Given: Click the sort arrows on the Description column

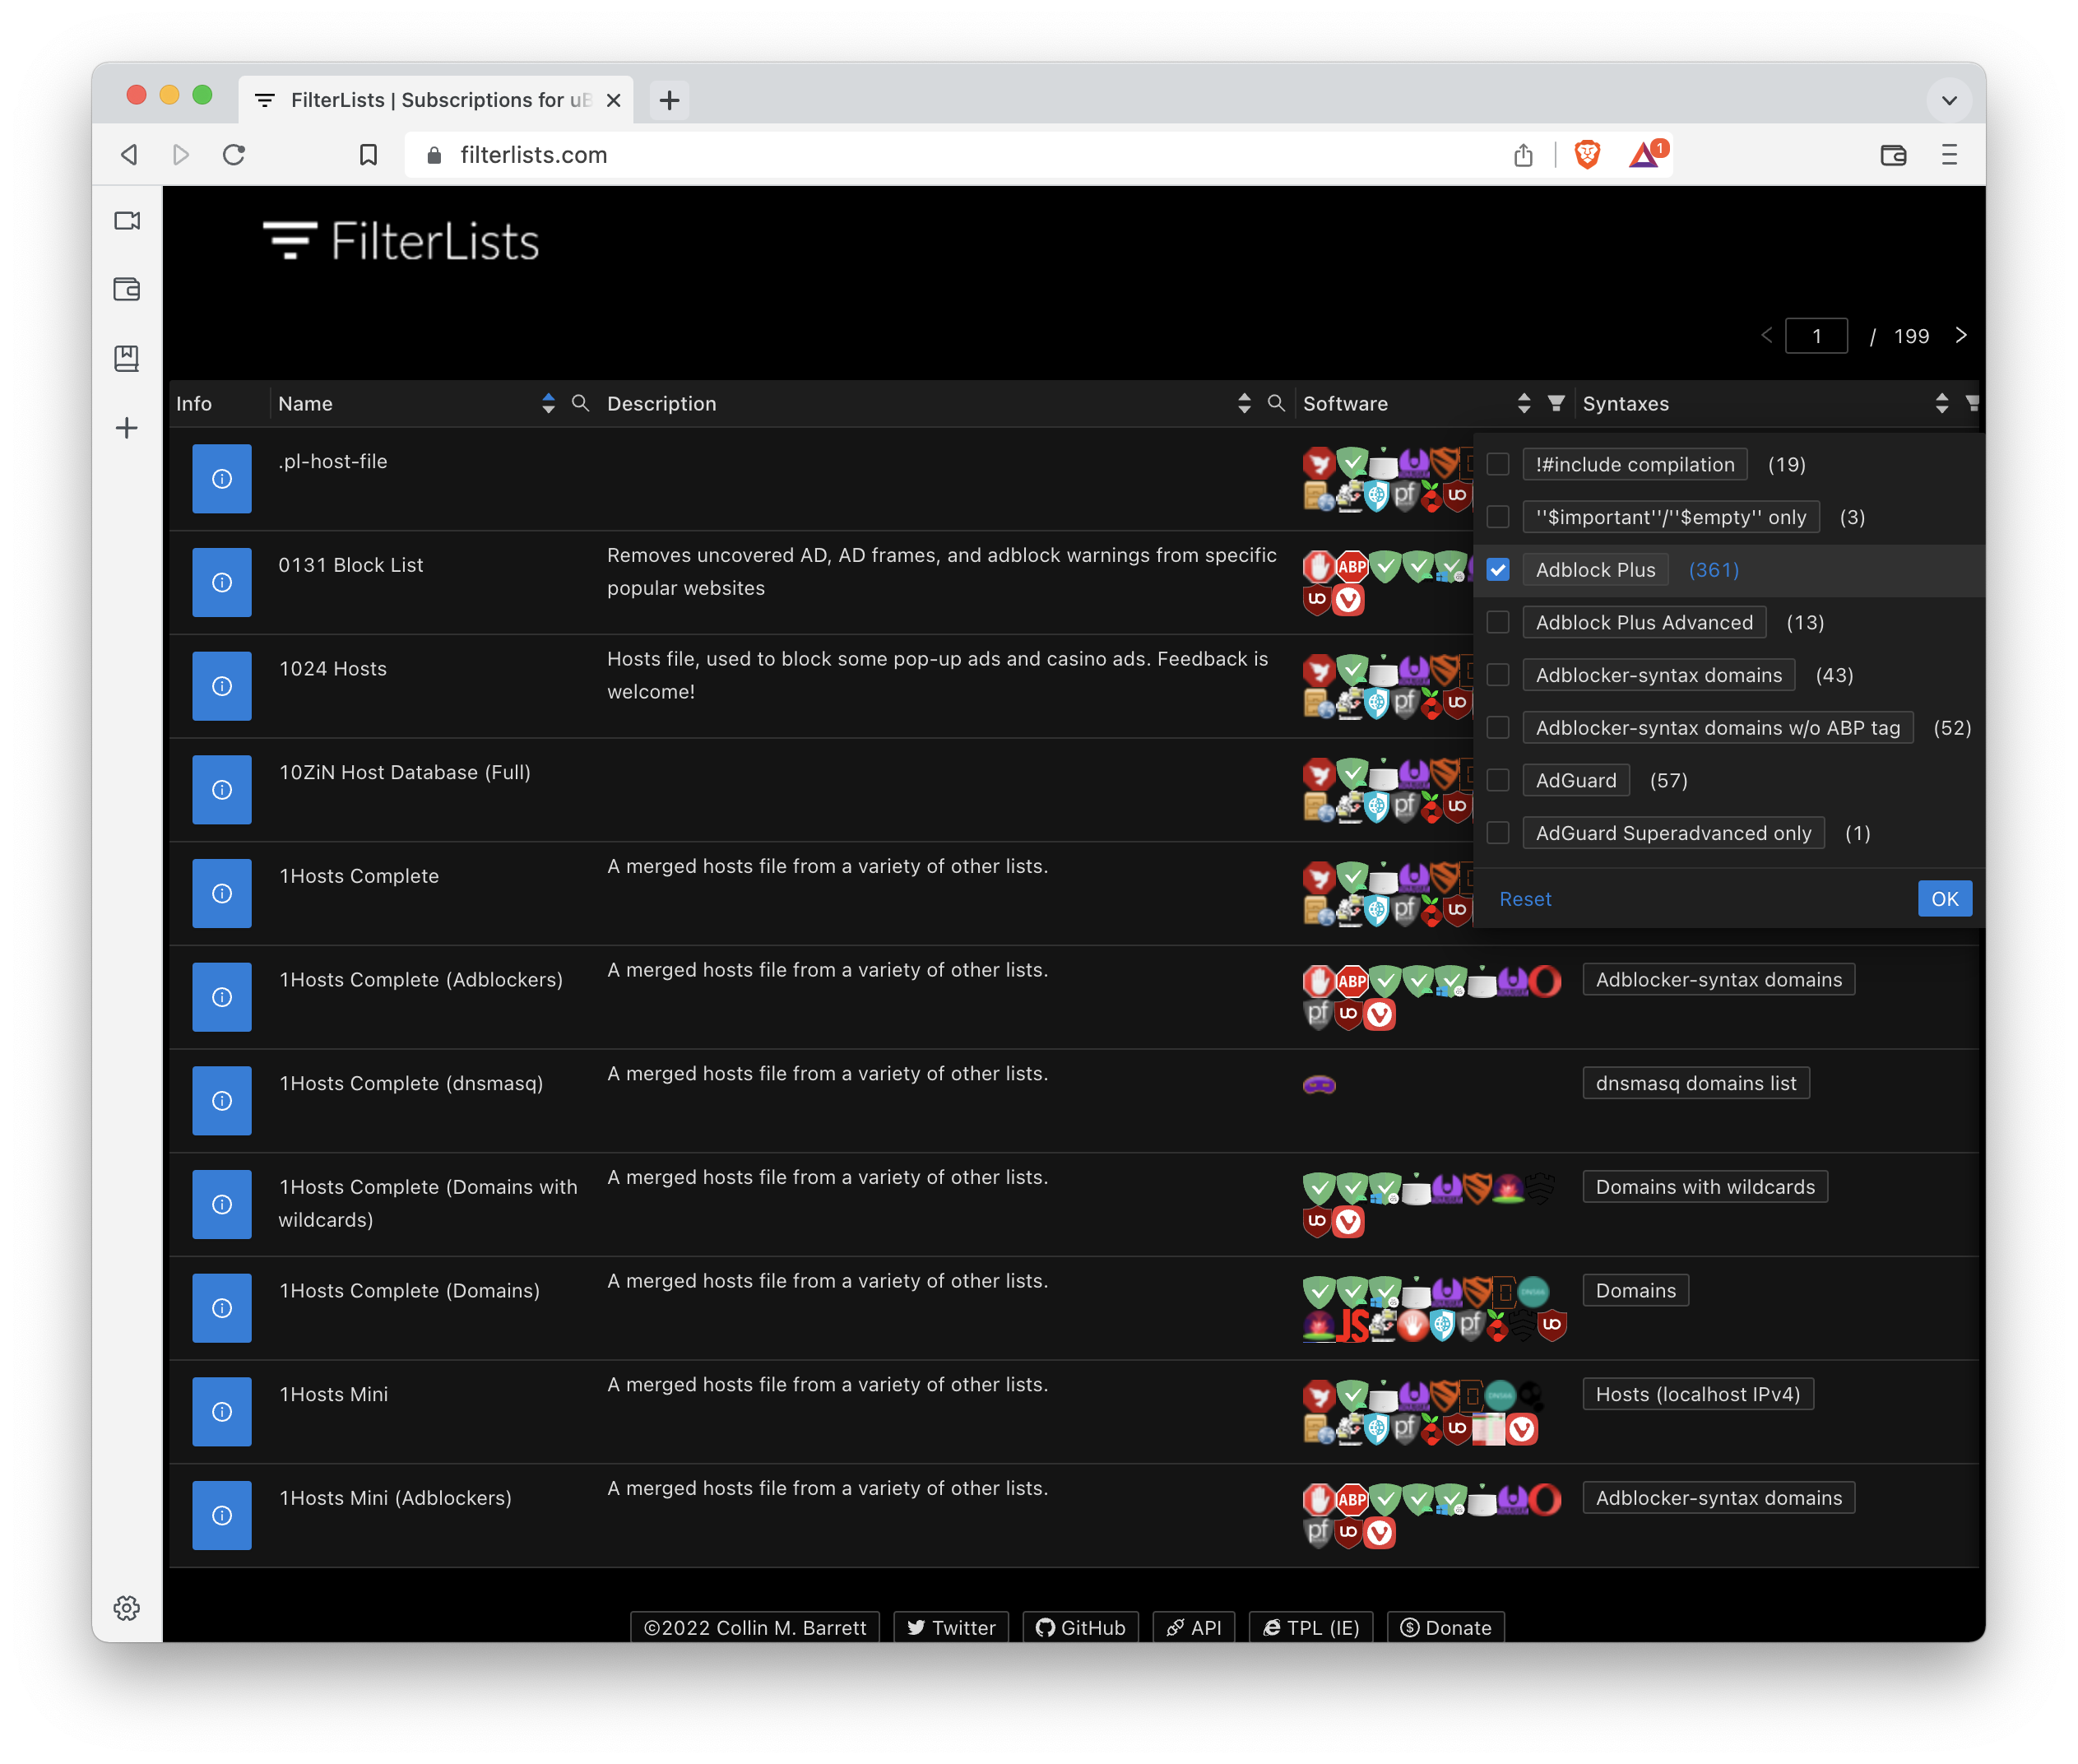Looking at the screenshot, I should 1243,403.
